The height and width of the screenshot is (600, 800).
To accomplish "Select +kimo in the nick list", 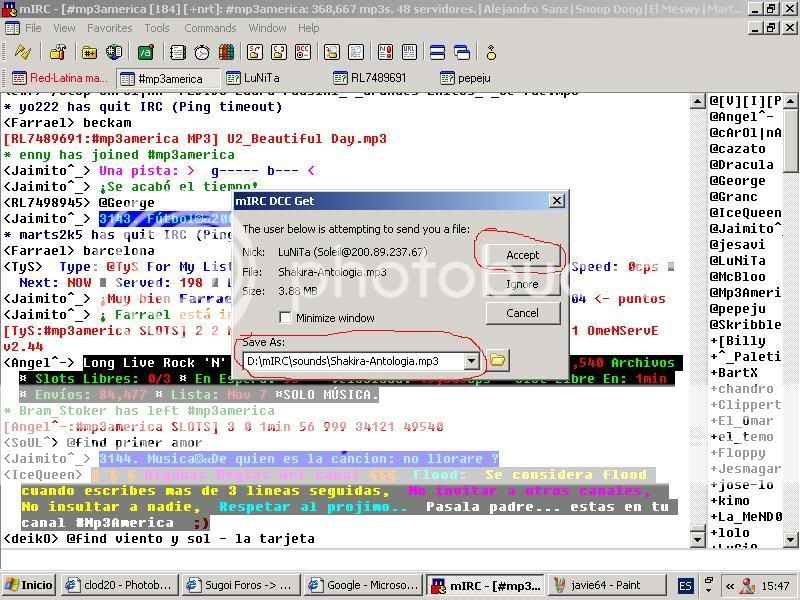I will [730, 501].
